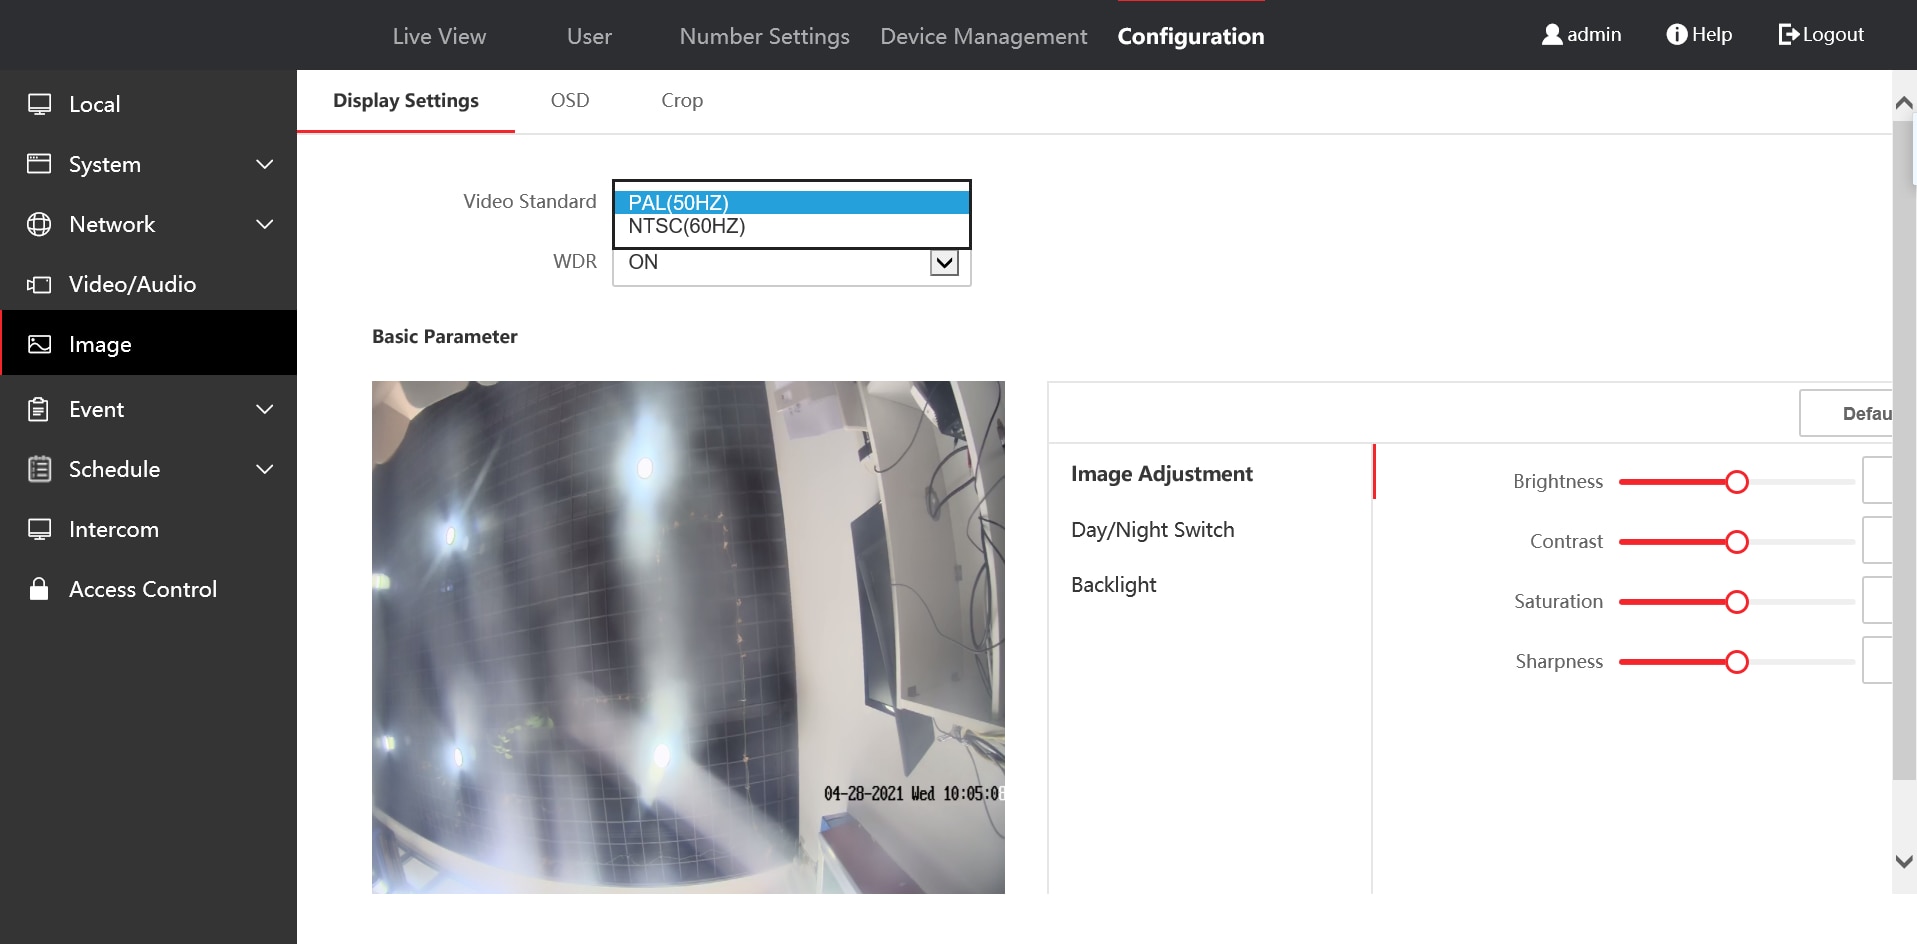Click the Image picture icon in sidebar
Image resolution: width=1917 pixels, height=944 pixels.
[39, 344]
